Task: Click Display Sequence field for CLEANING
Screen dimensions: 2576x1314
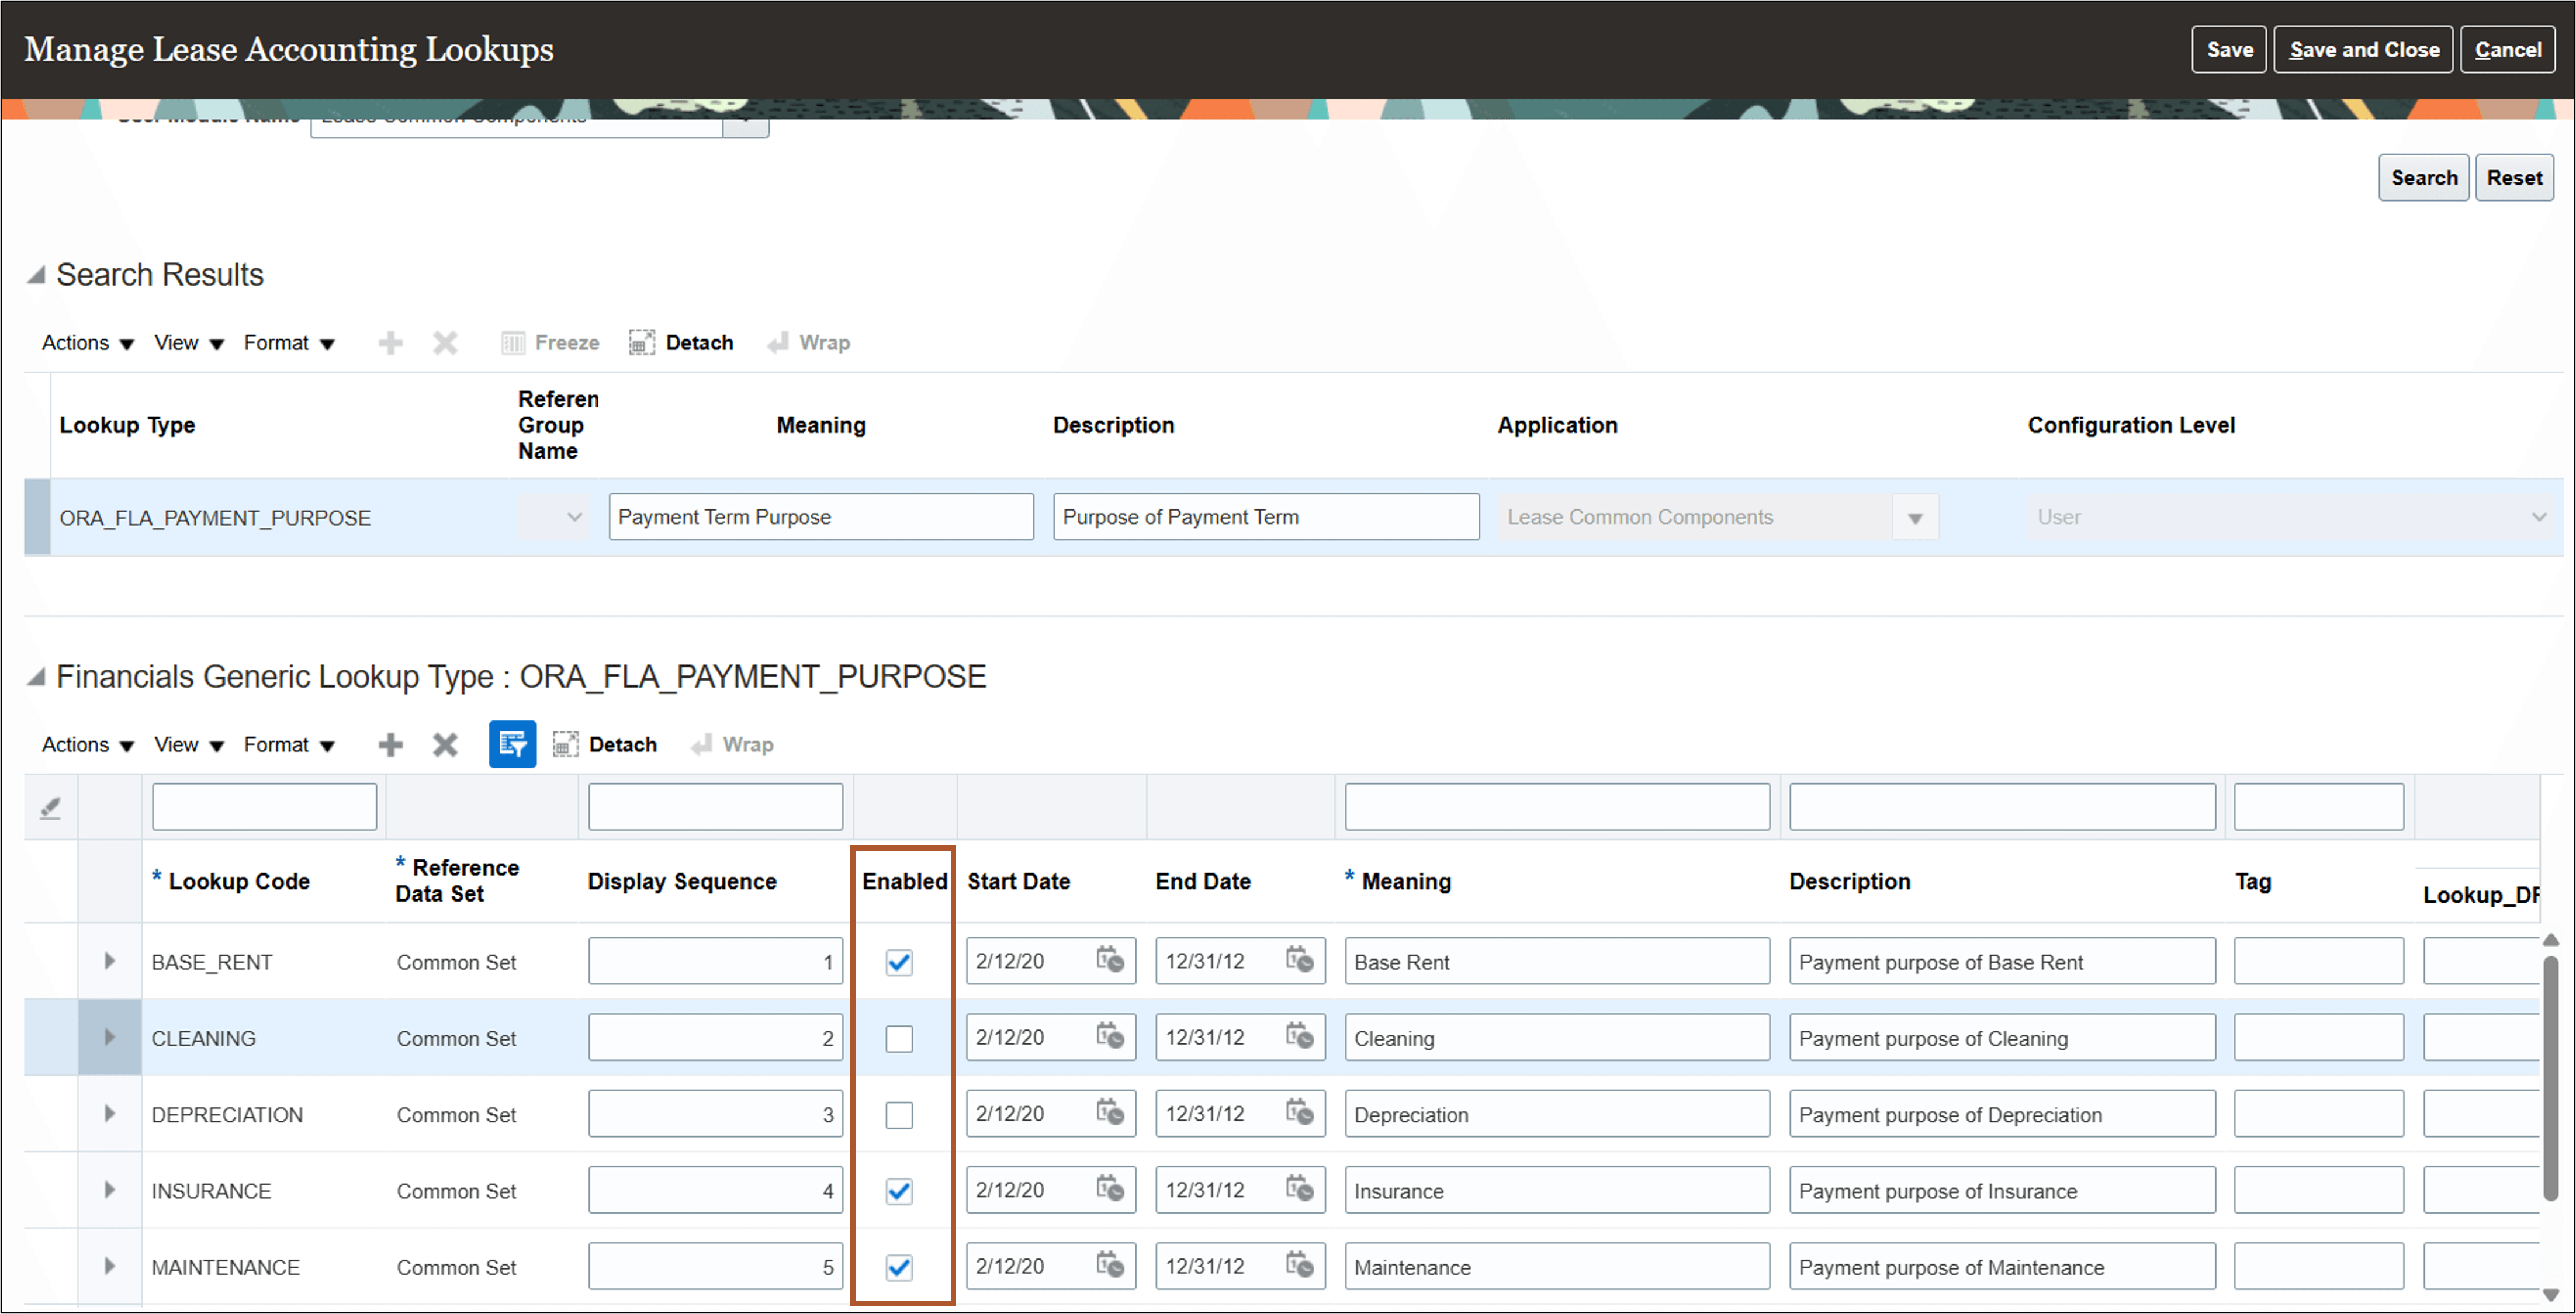Action: (x=716, y=1037)
